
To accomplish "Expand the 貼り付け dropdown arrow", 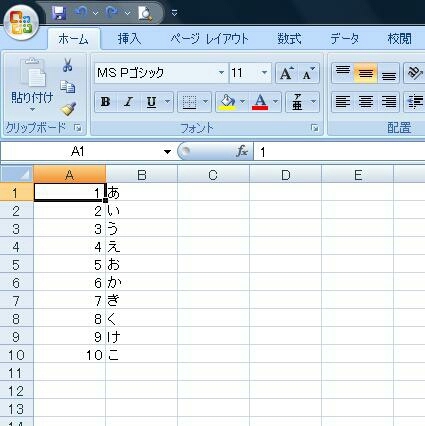I will pos(32,109).
